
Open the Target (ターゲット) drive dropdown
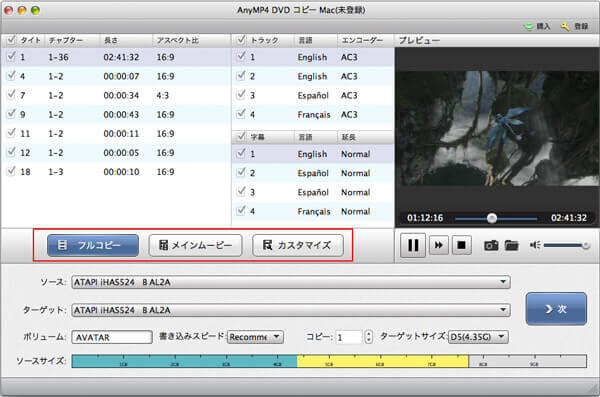291,310
